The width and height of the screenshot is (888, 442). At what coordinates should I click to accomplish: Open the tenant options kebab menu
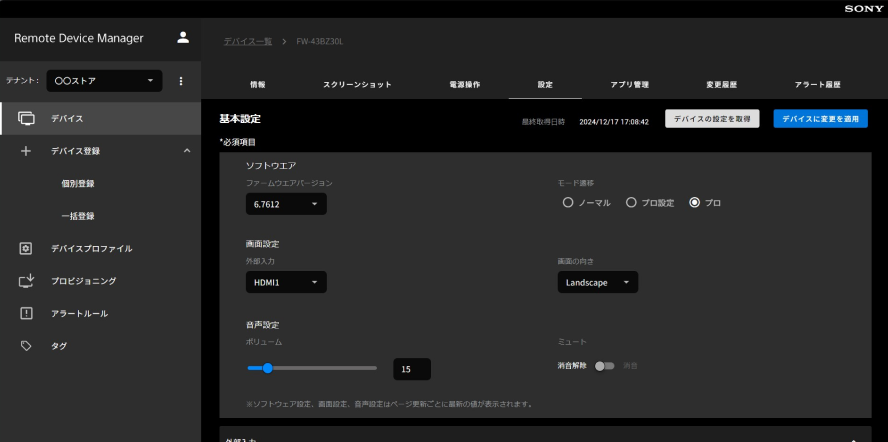click(x=181, y=80)
